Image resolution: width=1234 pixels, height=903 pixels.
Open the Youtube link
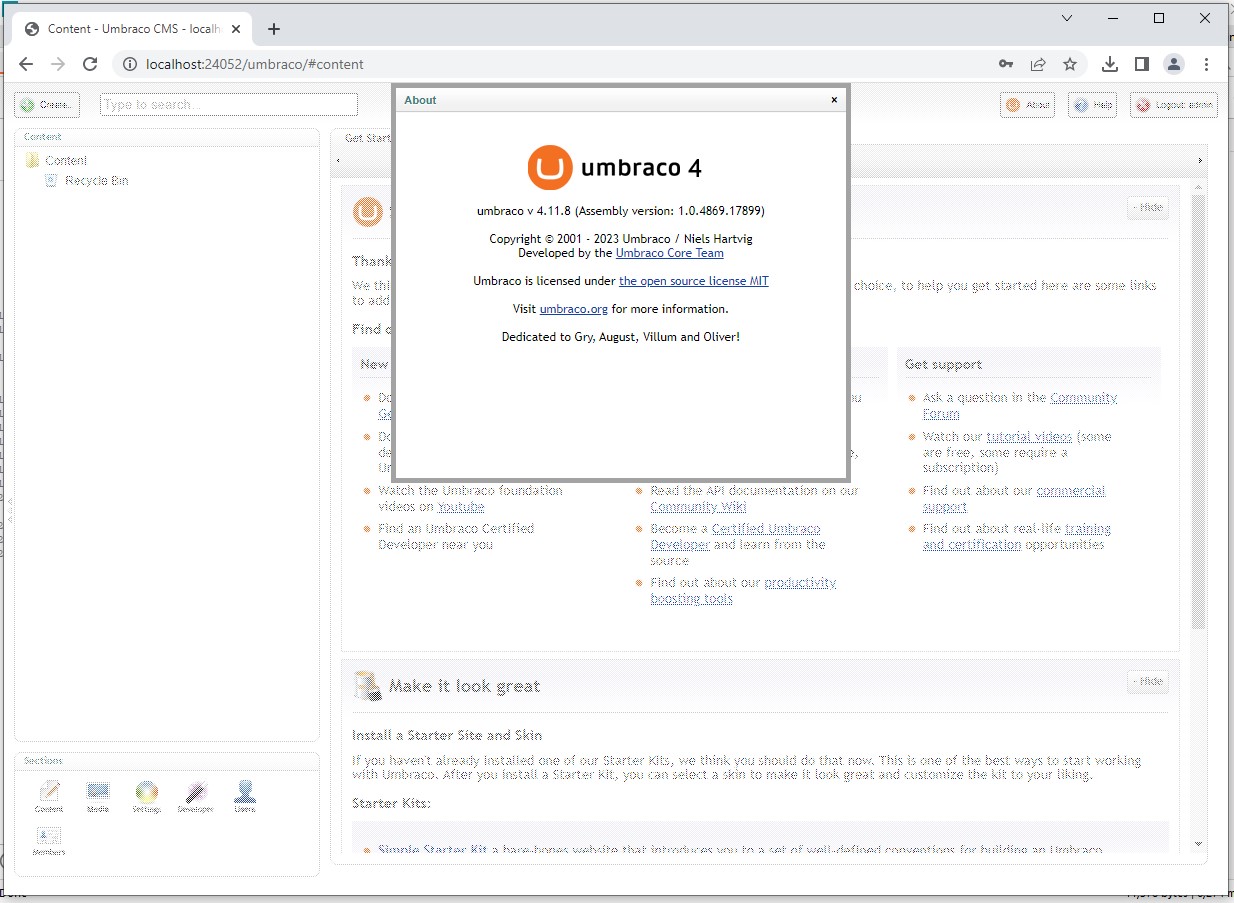[460, 507]
